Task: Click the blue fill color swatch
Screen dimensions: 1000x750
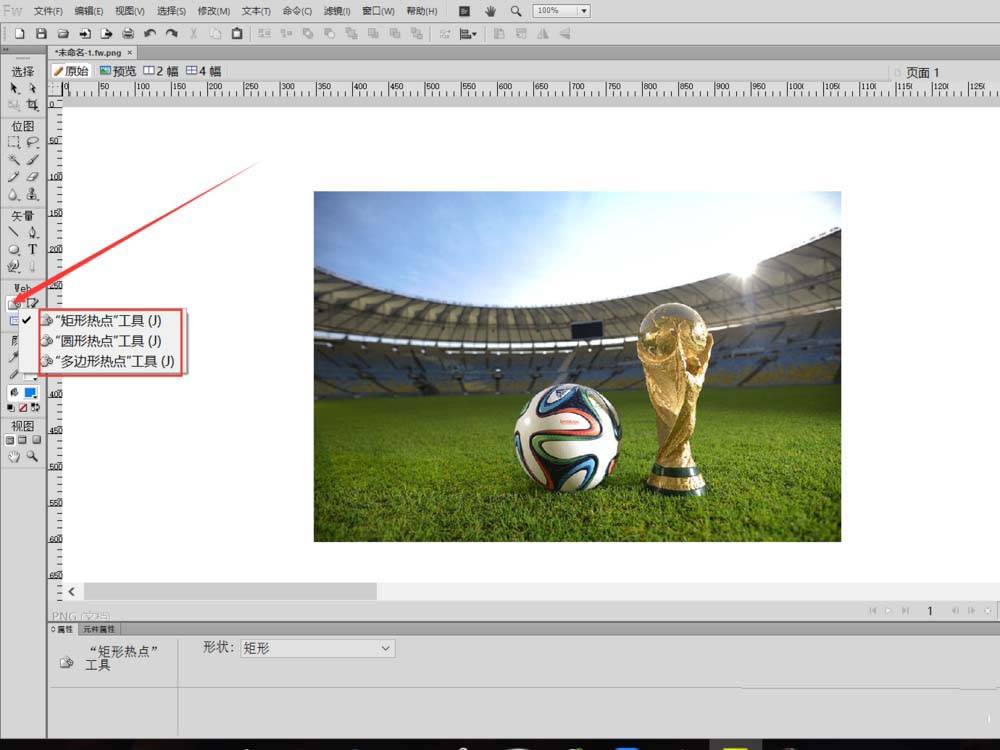Action: pyautogui.click(x=31, y=392)
